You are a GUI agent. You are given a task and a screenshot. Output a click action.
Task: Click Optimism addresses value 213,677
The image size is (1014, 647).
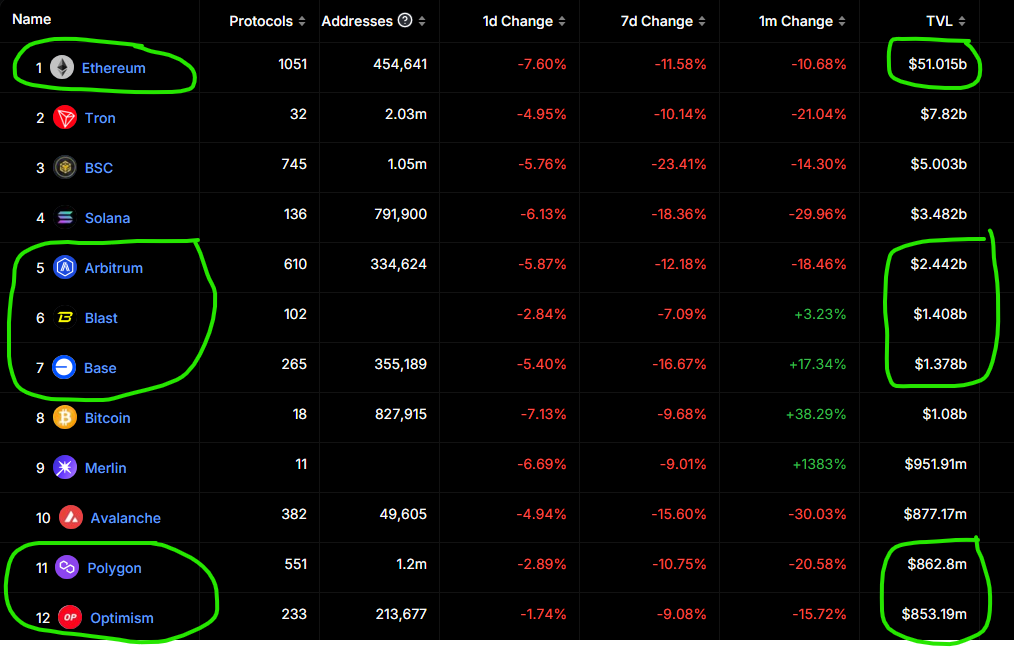[401, 614]
